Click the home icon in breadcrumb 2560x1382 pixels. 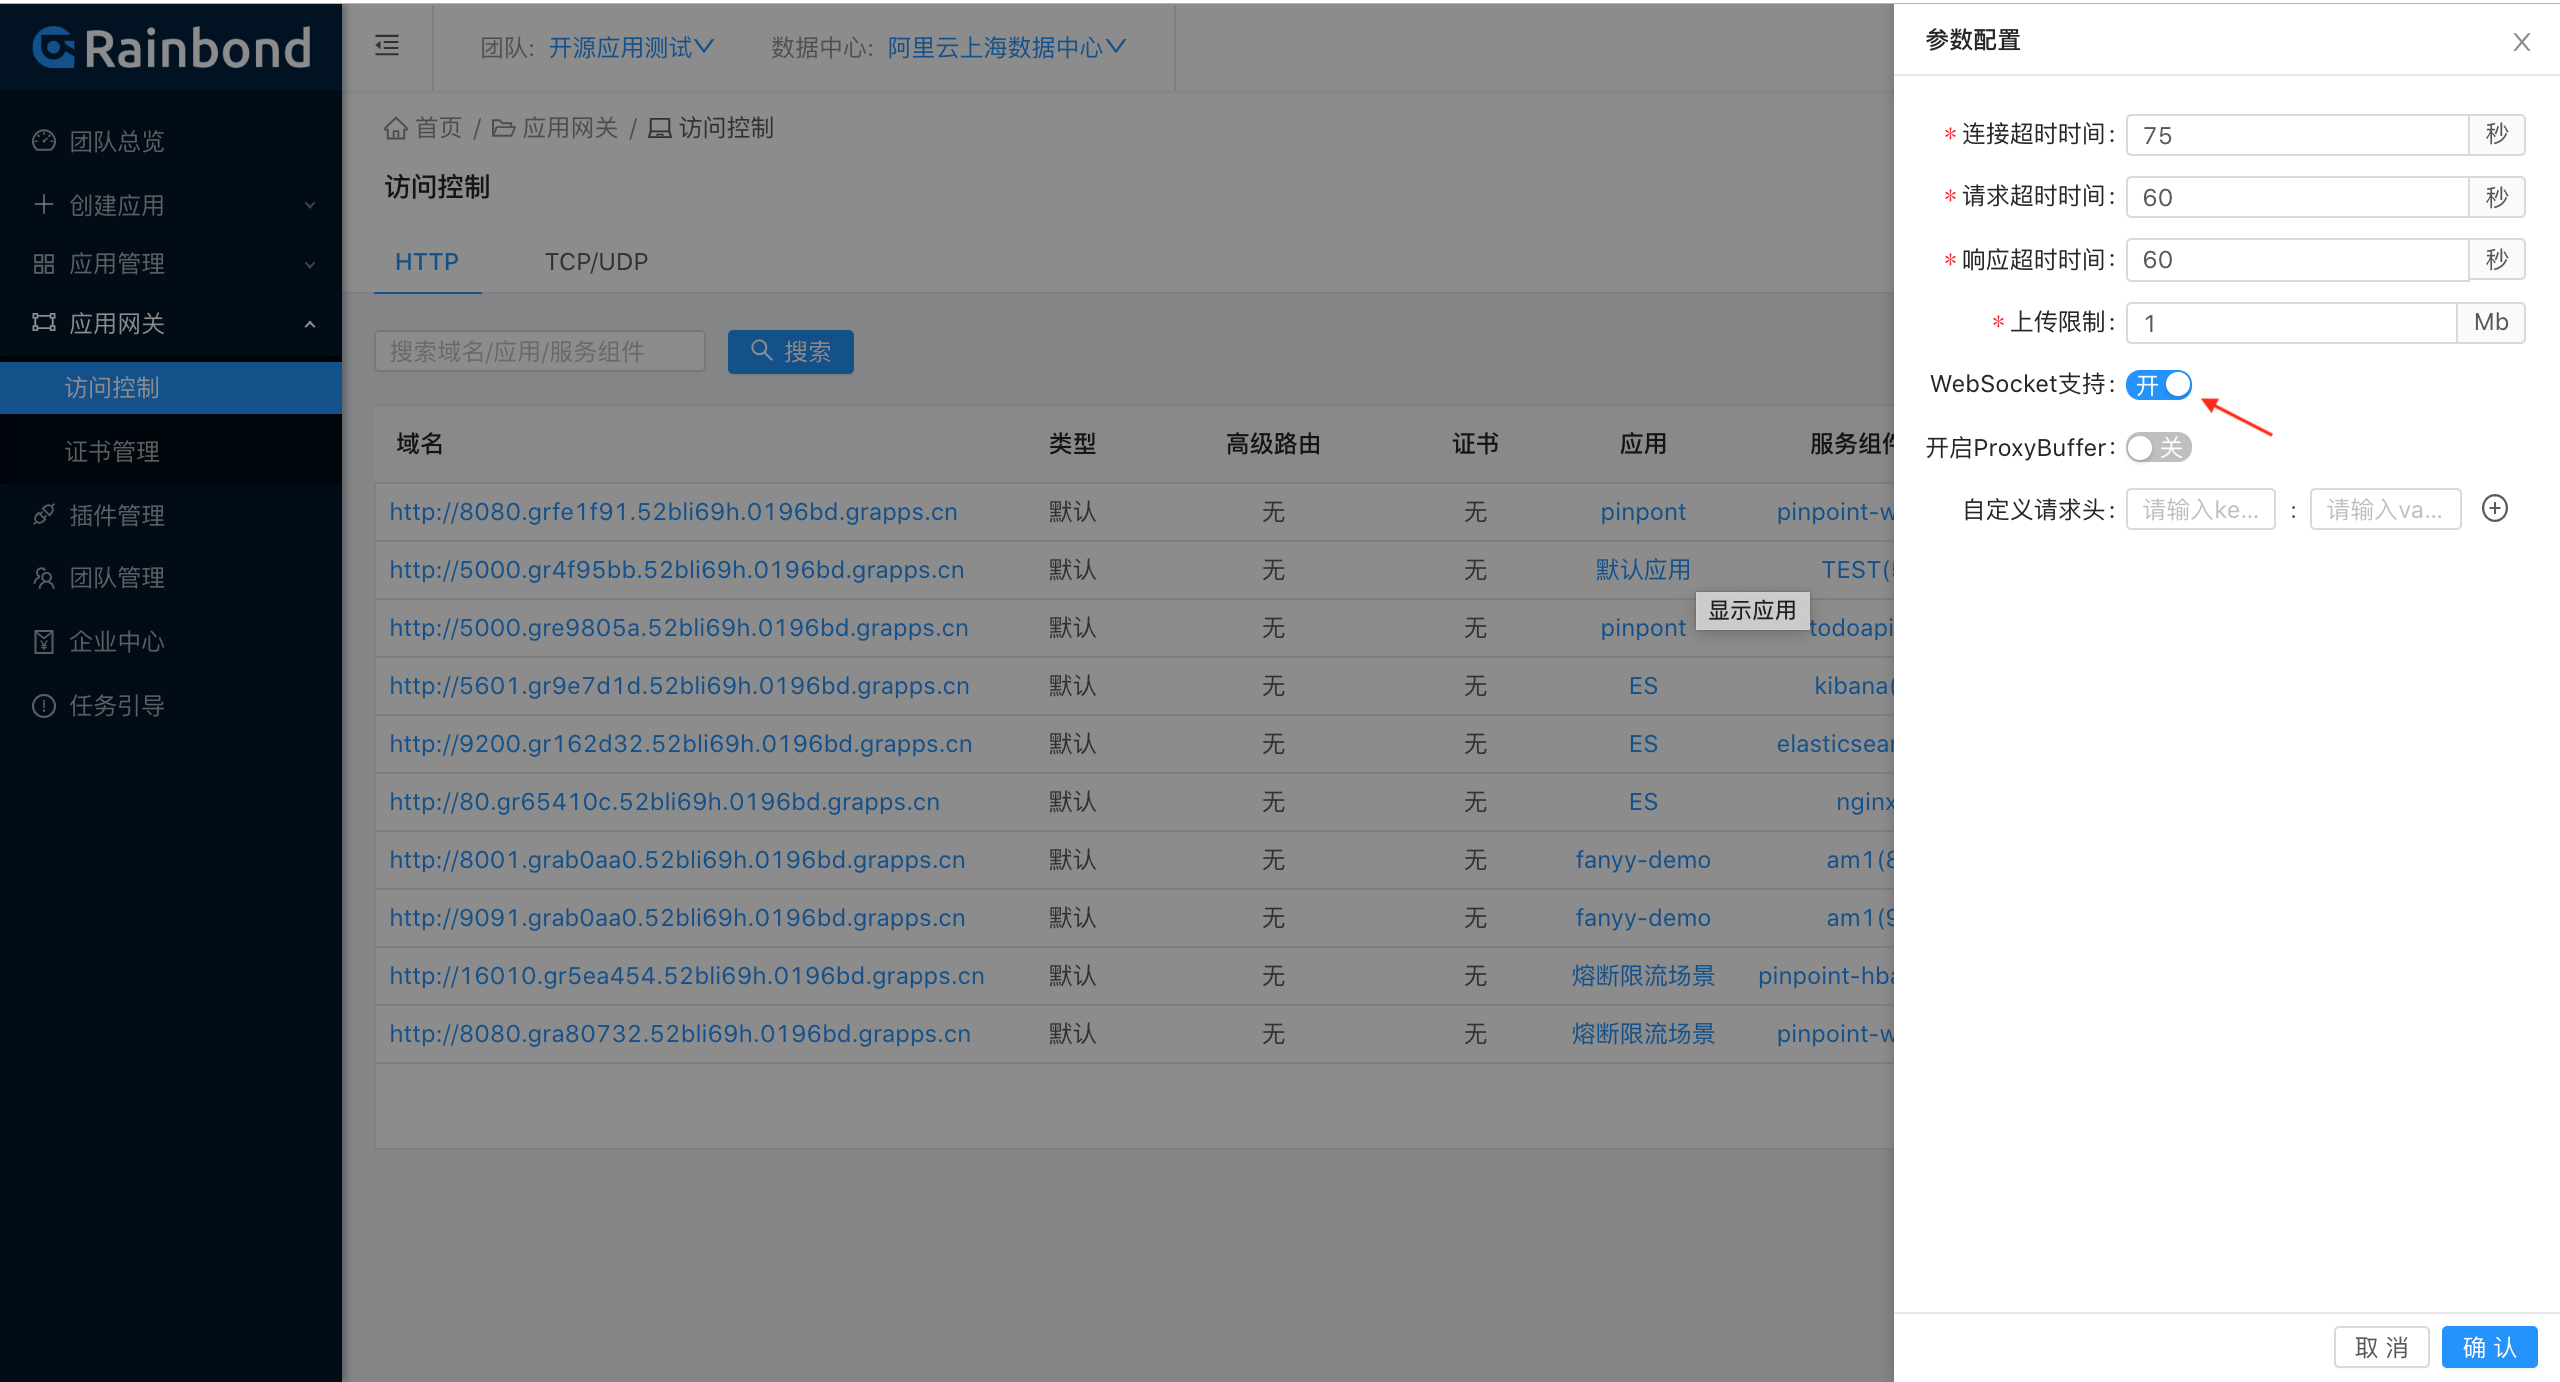396,128
